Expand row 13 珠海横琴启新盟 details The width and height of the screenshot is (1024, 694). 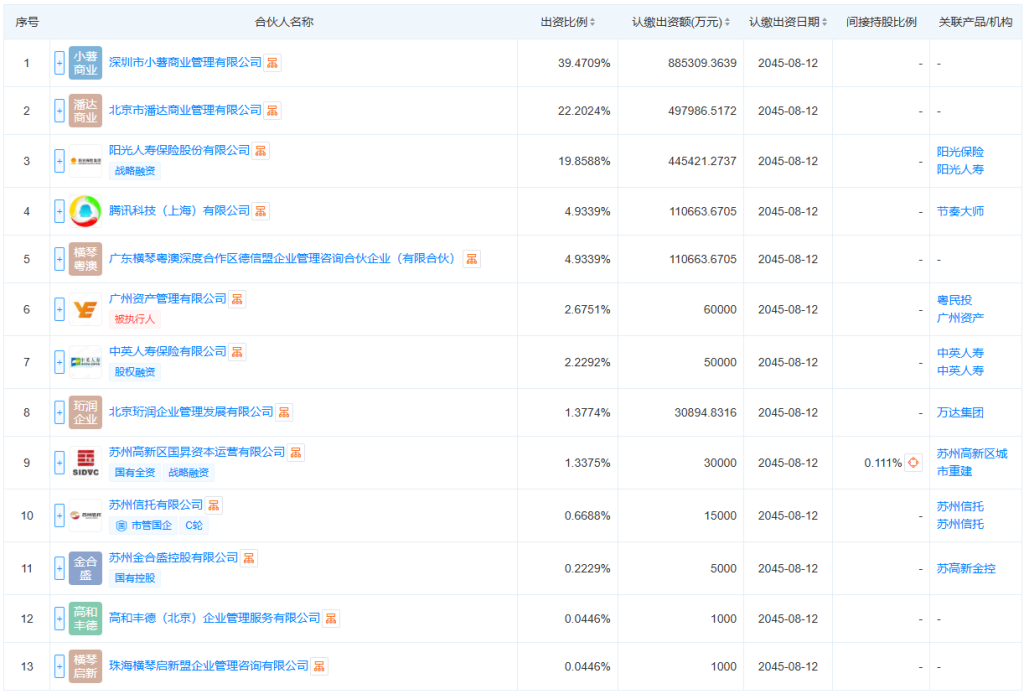59,666
